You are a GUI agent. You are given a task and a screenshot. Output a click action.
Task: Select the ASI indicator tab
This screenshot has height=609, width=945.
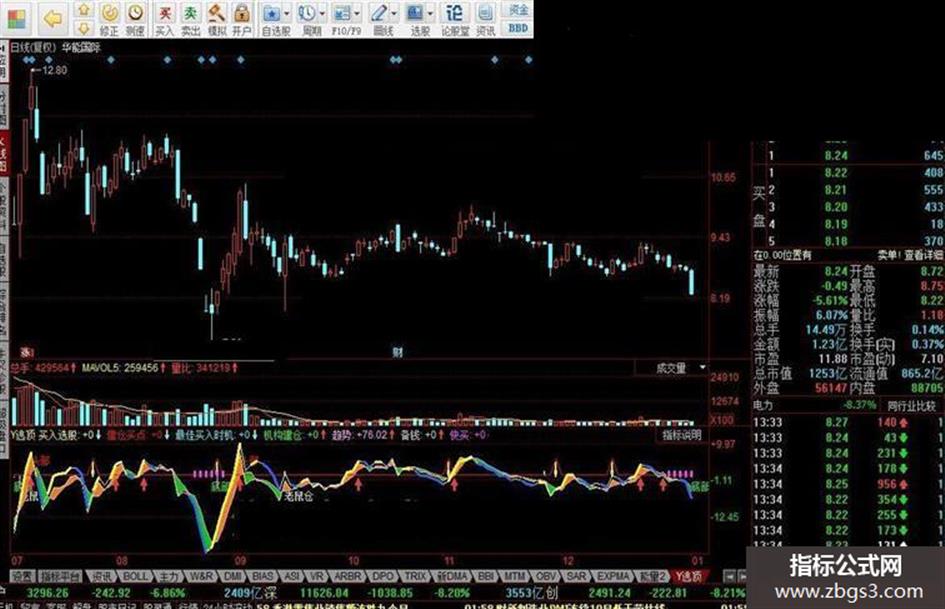coord(292,576)
